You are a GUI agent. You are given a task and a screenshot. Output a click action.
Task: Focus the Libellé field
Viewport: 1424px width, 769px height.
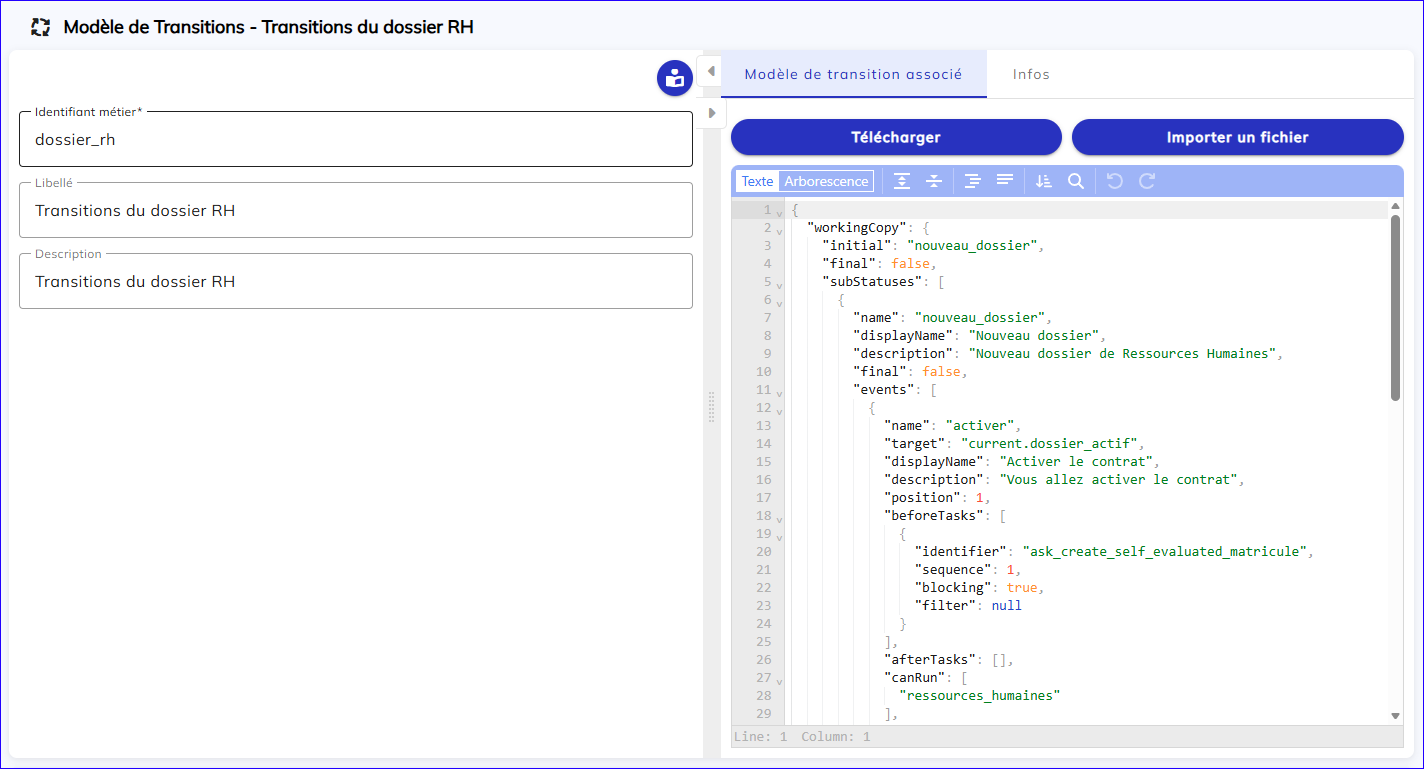[356, 210]
